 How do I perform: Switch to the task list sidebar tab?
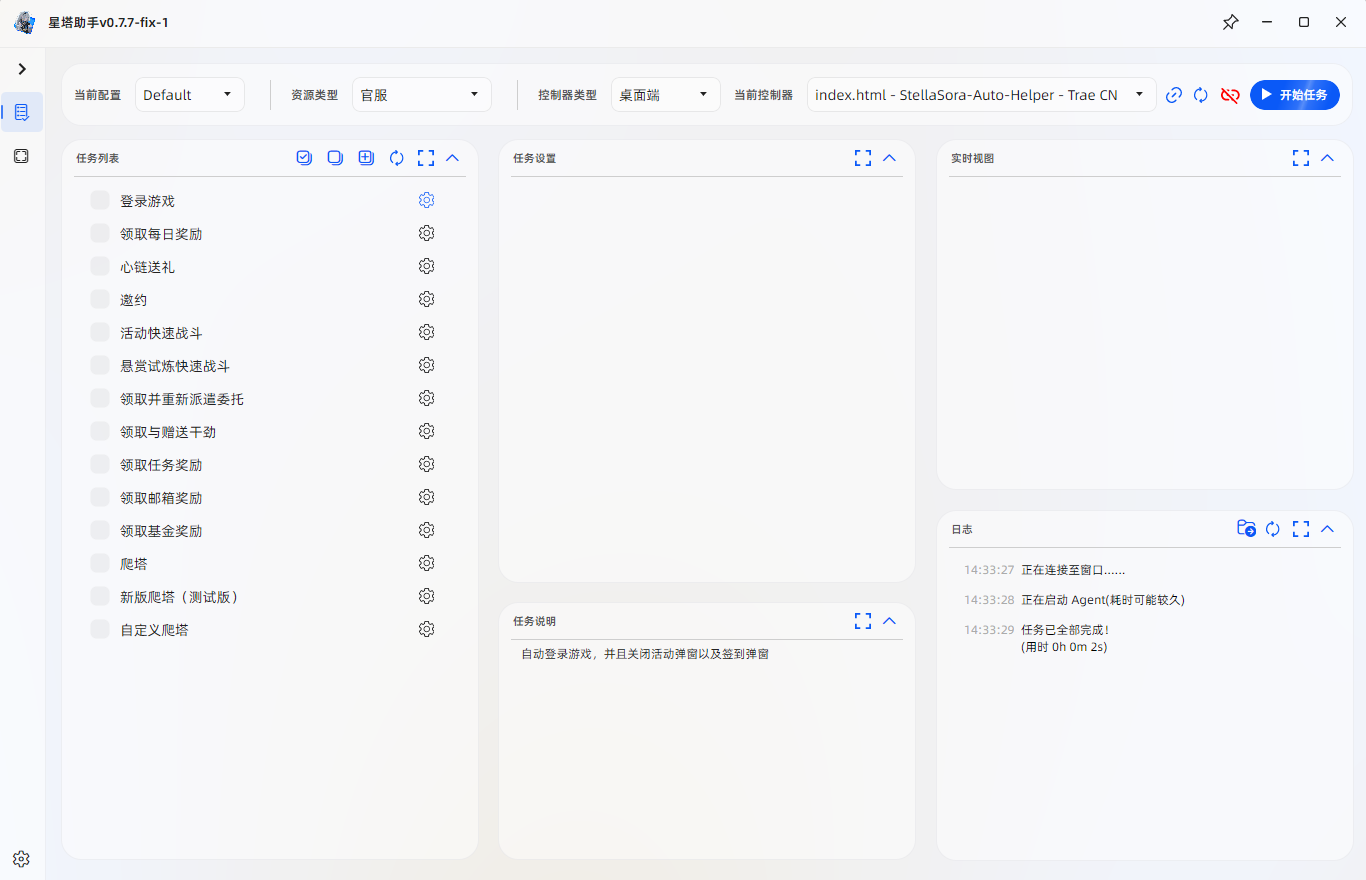[x=22, y=112]
